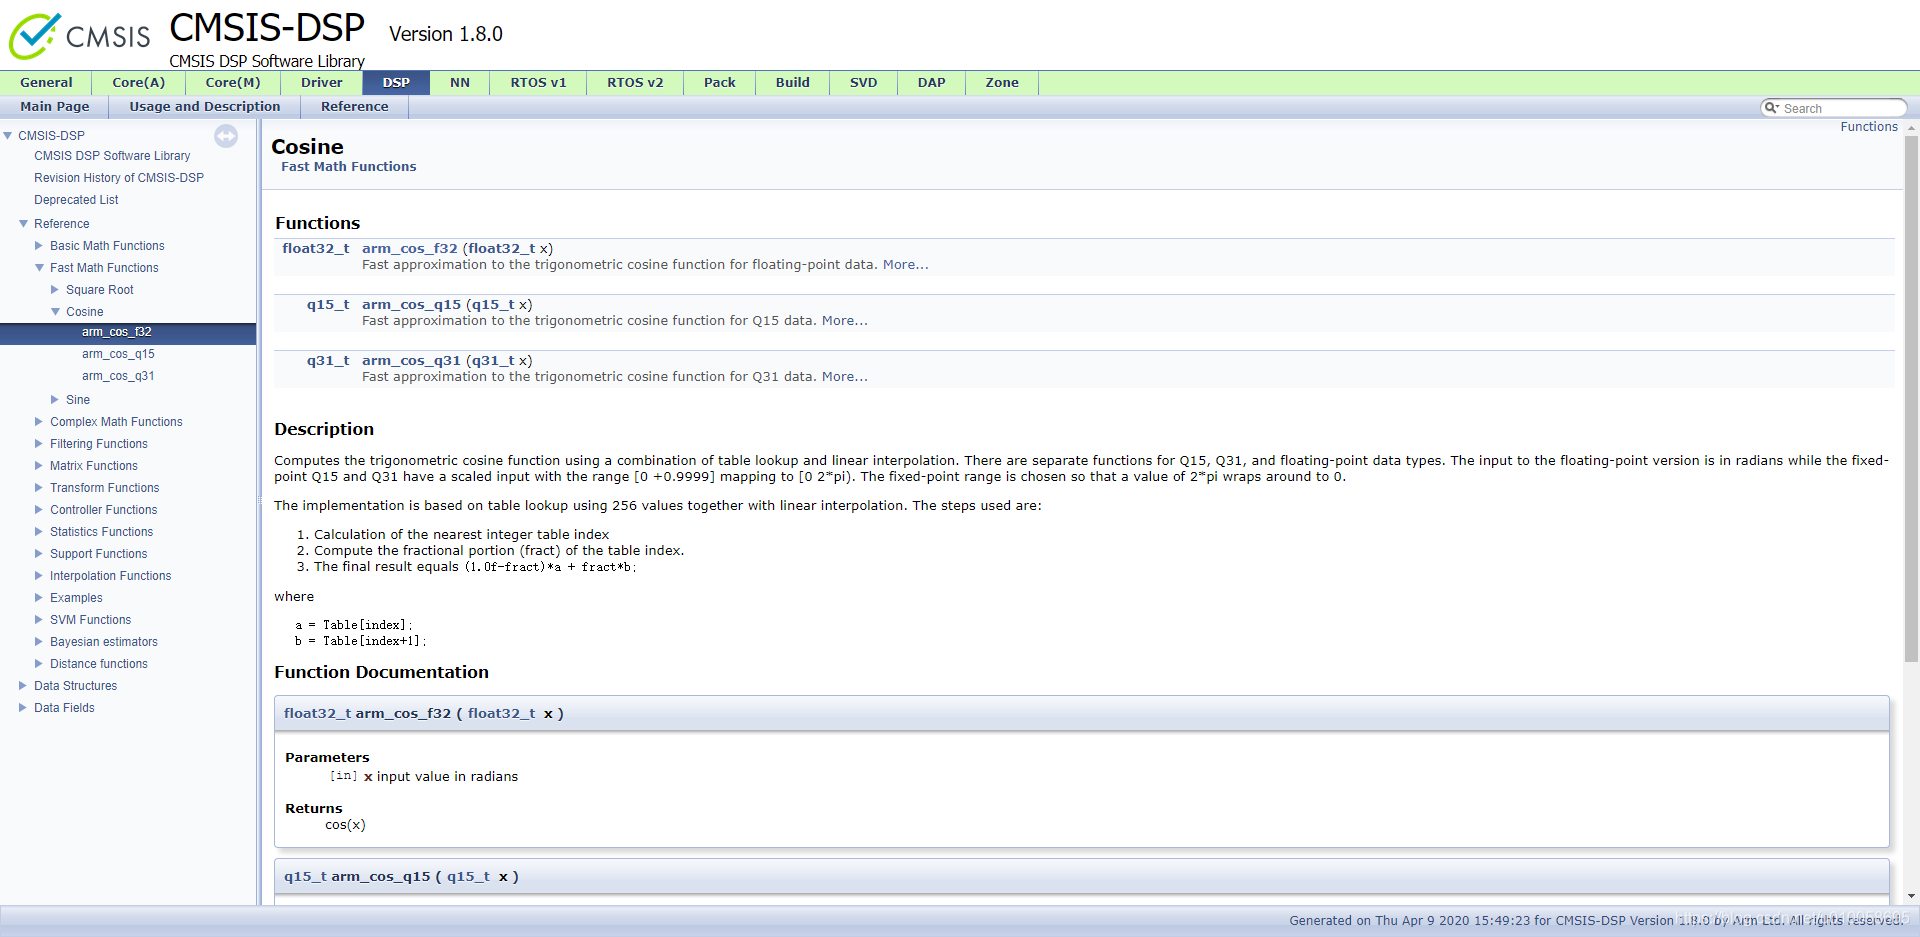1920x937 pixels.
Task: Open the RTOS v2 tab
Action: [x=635, y=83]
